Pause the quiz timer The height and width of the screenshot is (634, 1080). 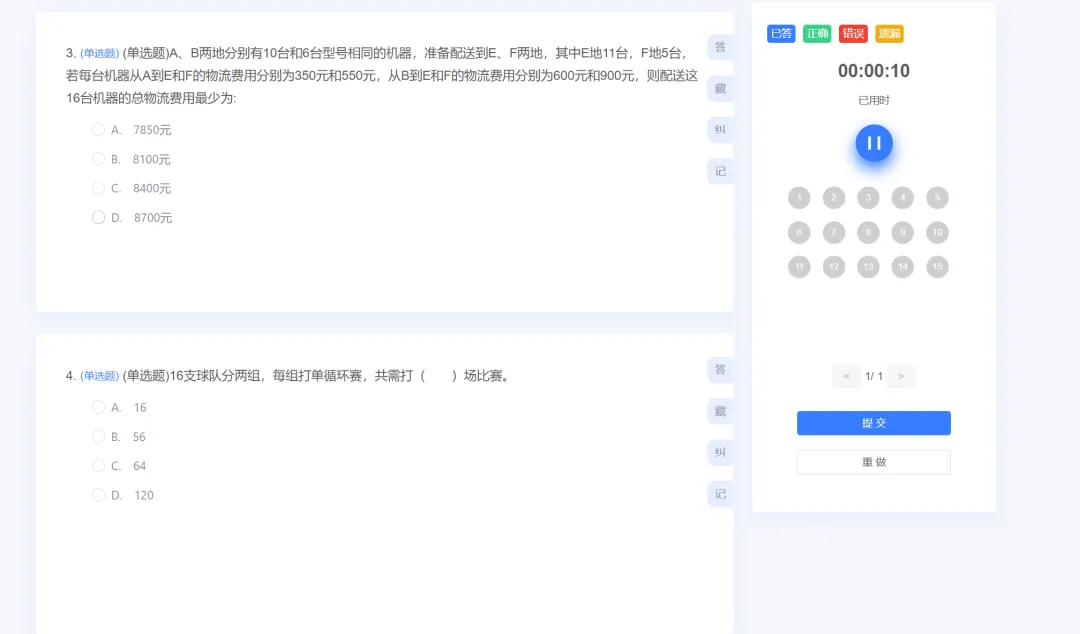pyautogui.click(x=874, y=143)
